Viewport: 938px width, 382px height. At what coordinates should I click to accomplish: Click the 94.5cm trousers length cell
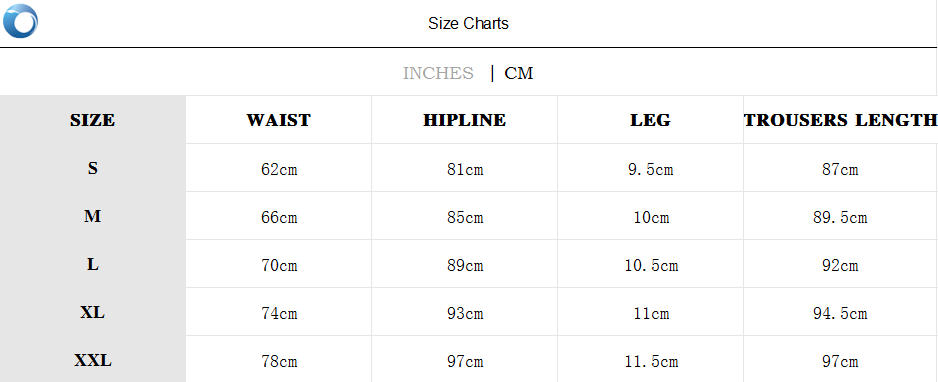(x=840, y=313)
